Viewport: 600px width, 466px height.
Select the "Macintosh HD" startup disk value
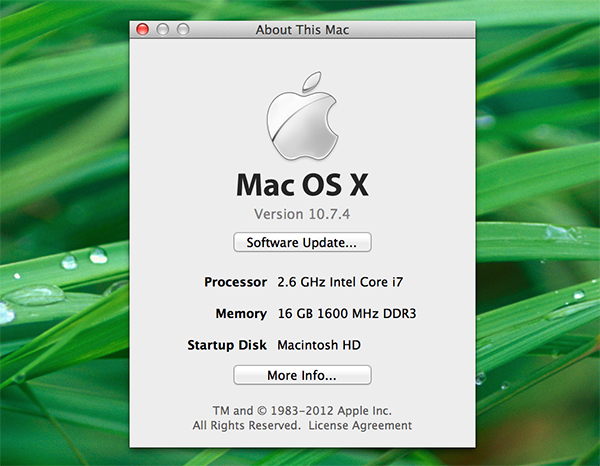coord(319,345)
